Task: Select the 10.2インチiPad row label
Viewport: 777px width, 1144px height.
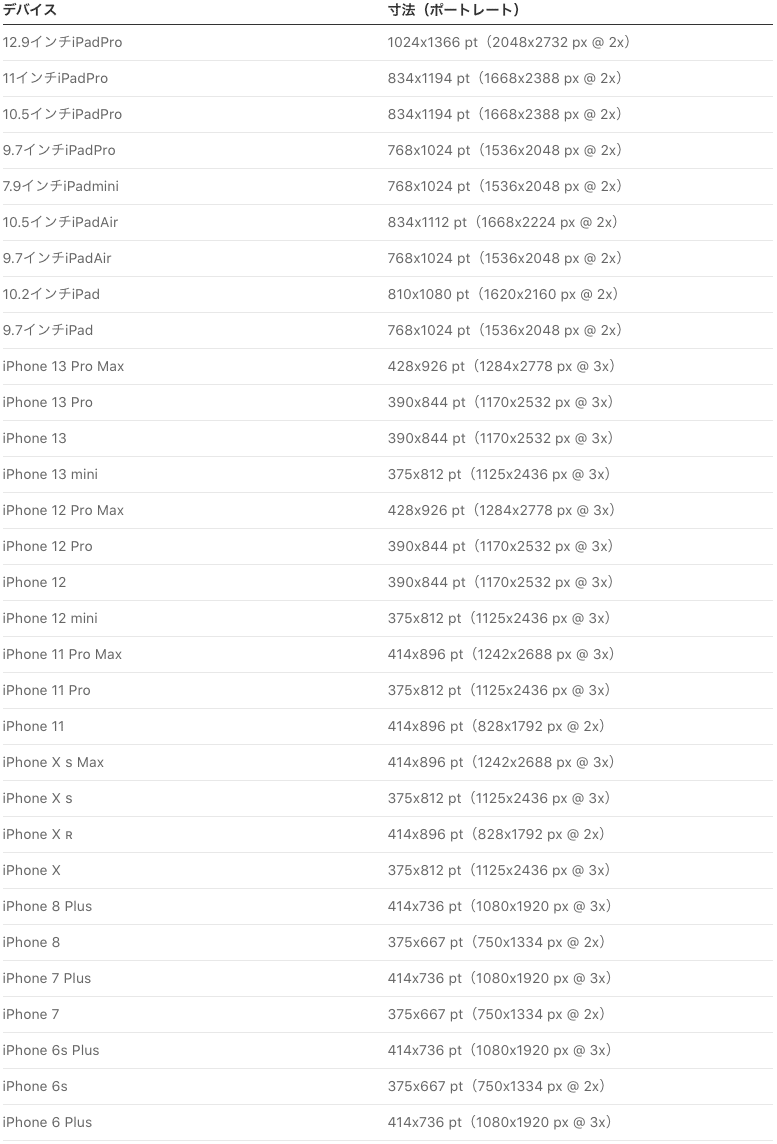Action: [51, 295]
